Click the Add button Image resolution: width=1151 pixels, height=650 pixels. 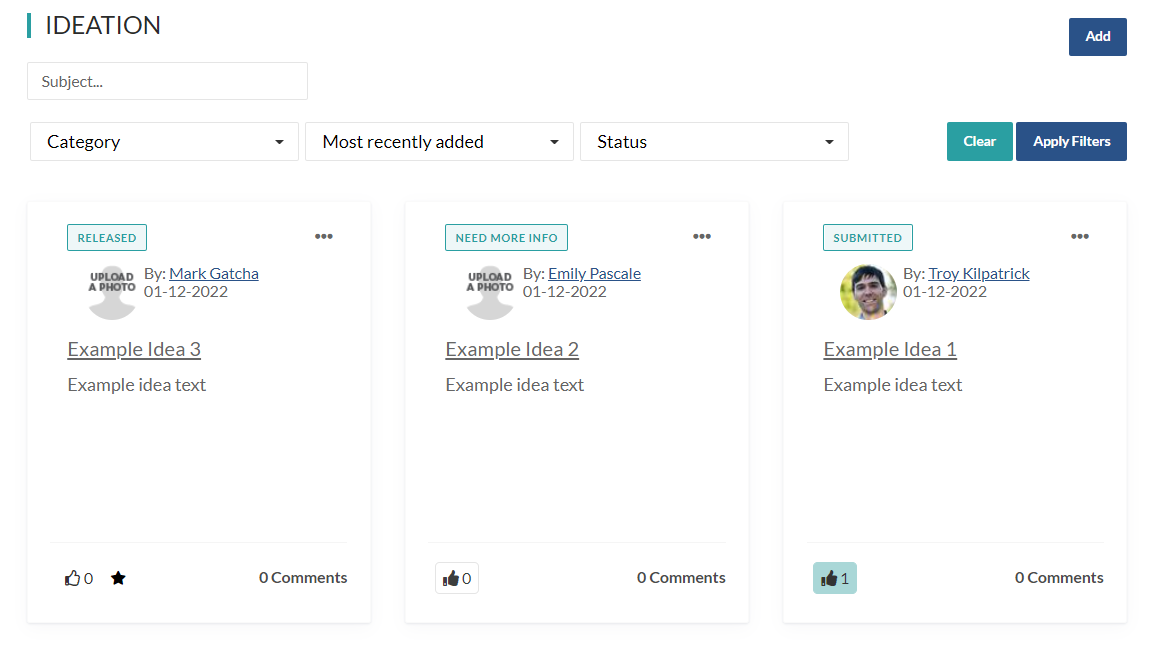click(1097, 36)
